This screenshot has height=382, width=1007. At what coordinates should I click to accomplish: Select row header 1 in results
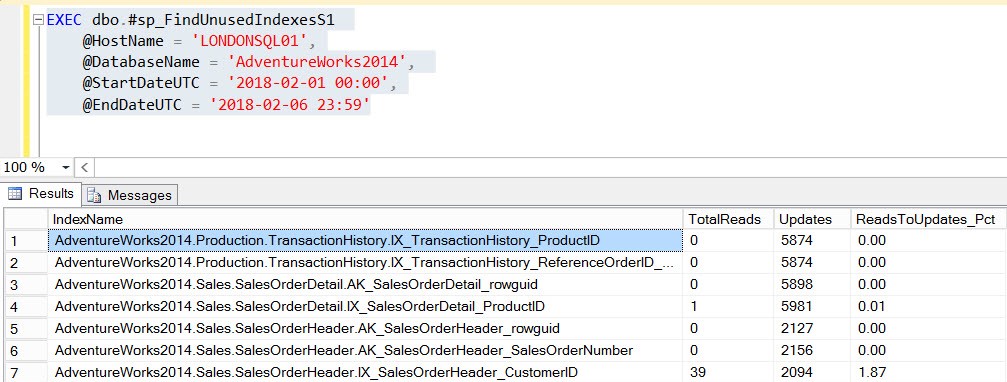click(26, 240)
